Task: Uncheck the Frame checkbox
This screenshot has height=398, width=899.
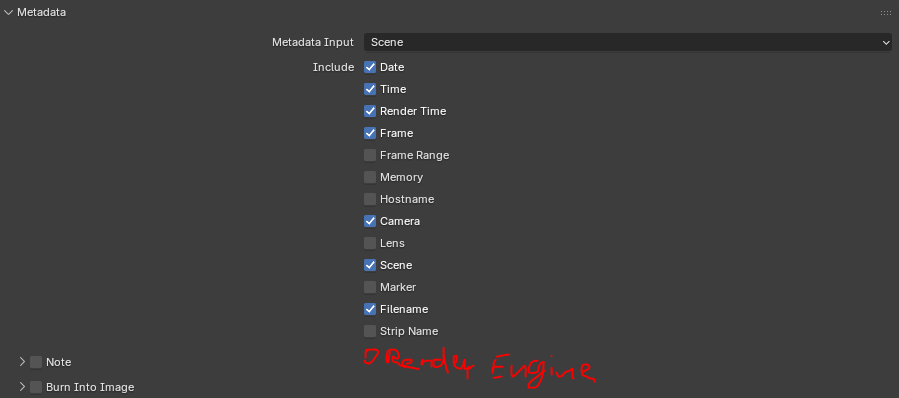Action: (370, 133)
